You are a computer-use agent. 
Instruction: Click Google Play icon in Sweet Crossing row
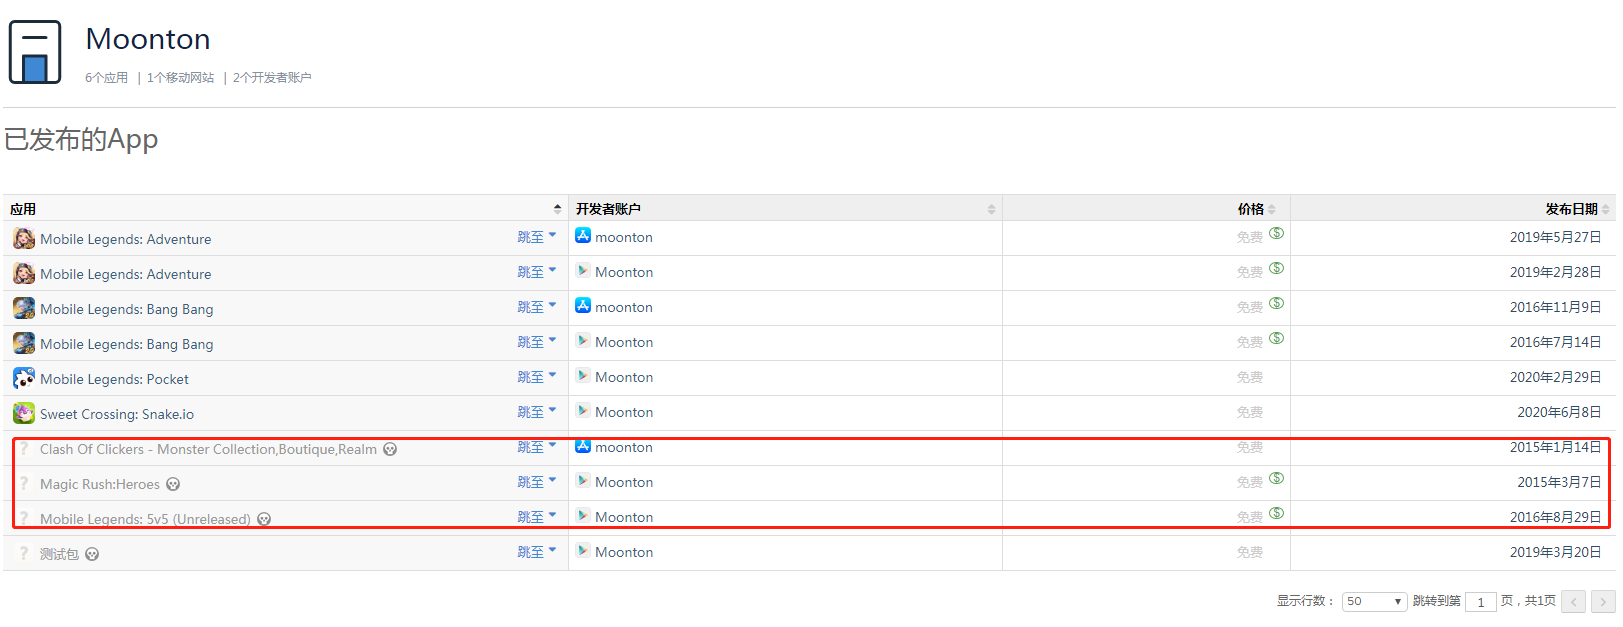[583, 411]
